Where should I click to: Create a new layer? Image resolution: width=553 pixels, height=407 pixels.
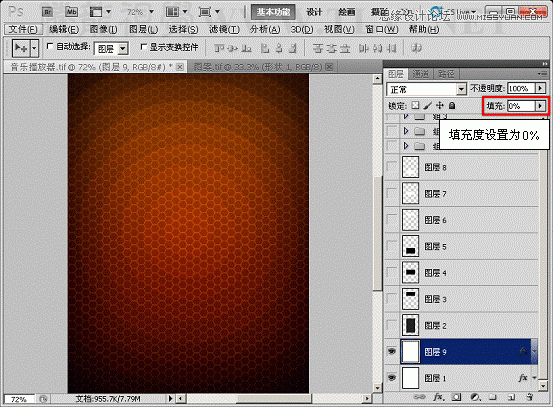[511, 397]
